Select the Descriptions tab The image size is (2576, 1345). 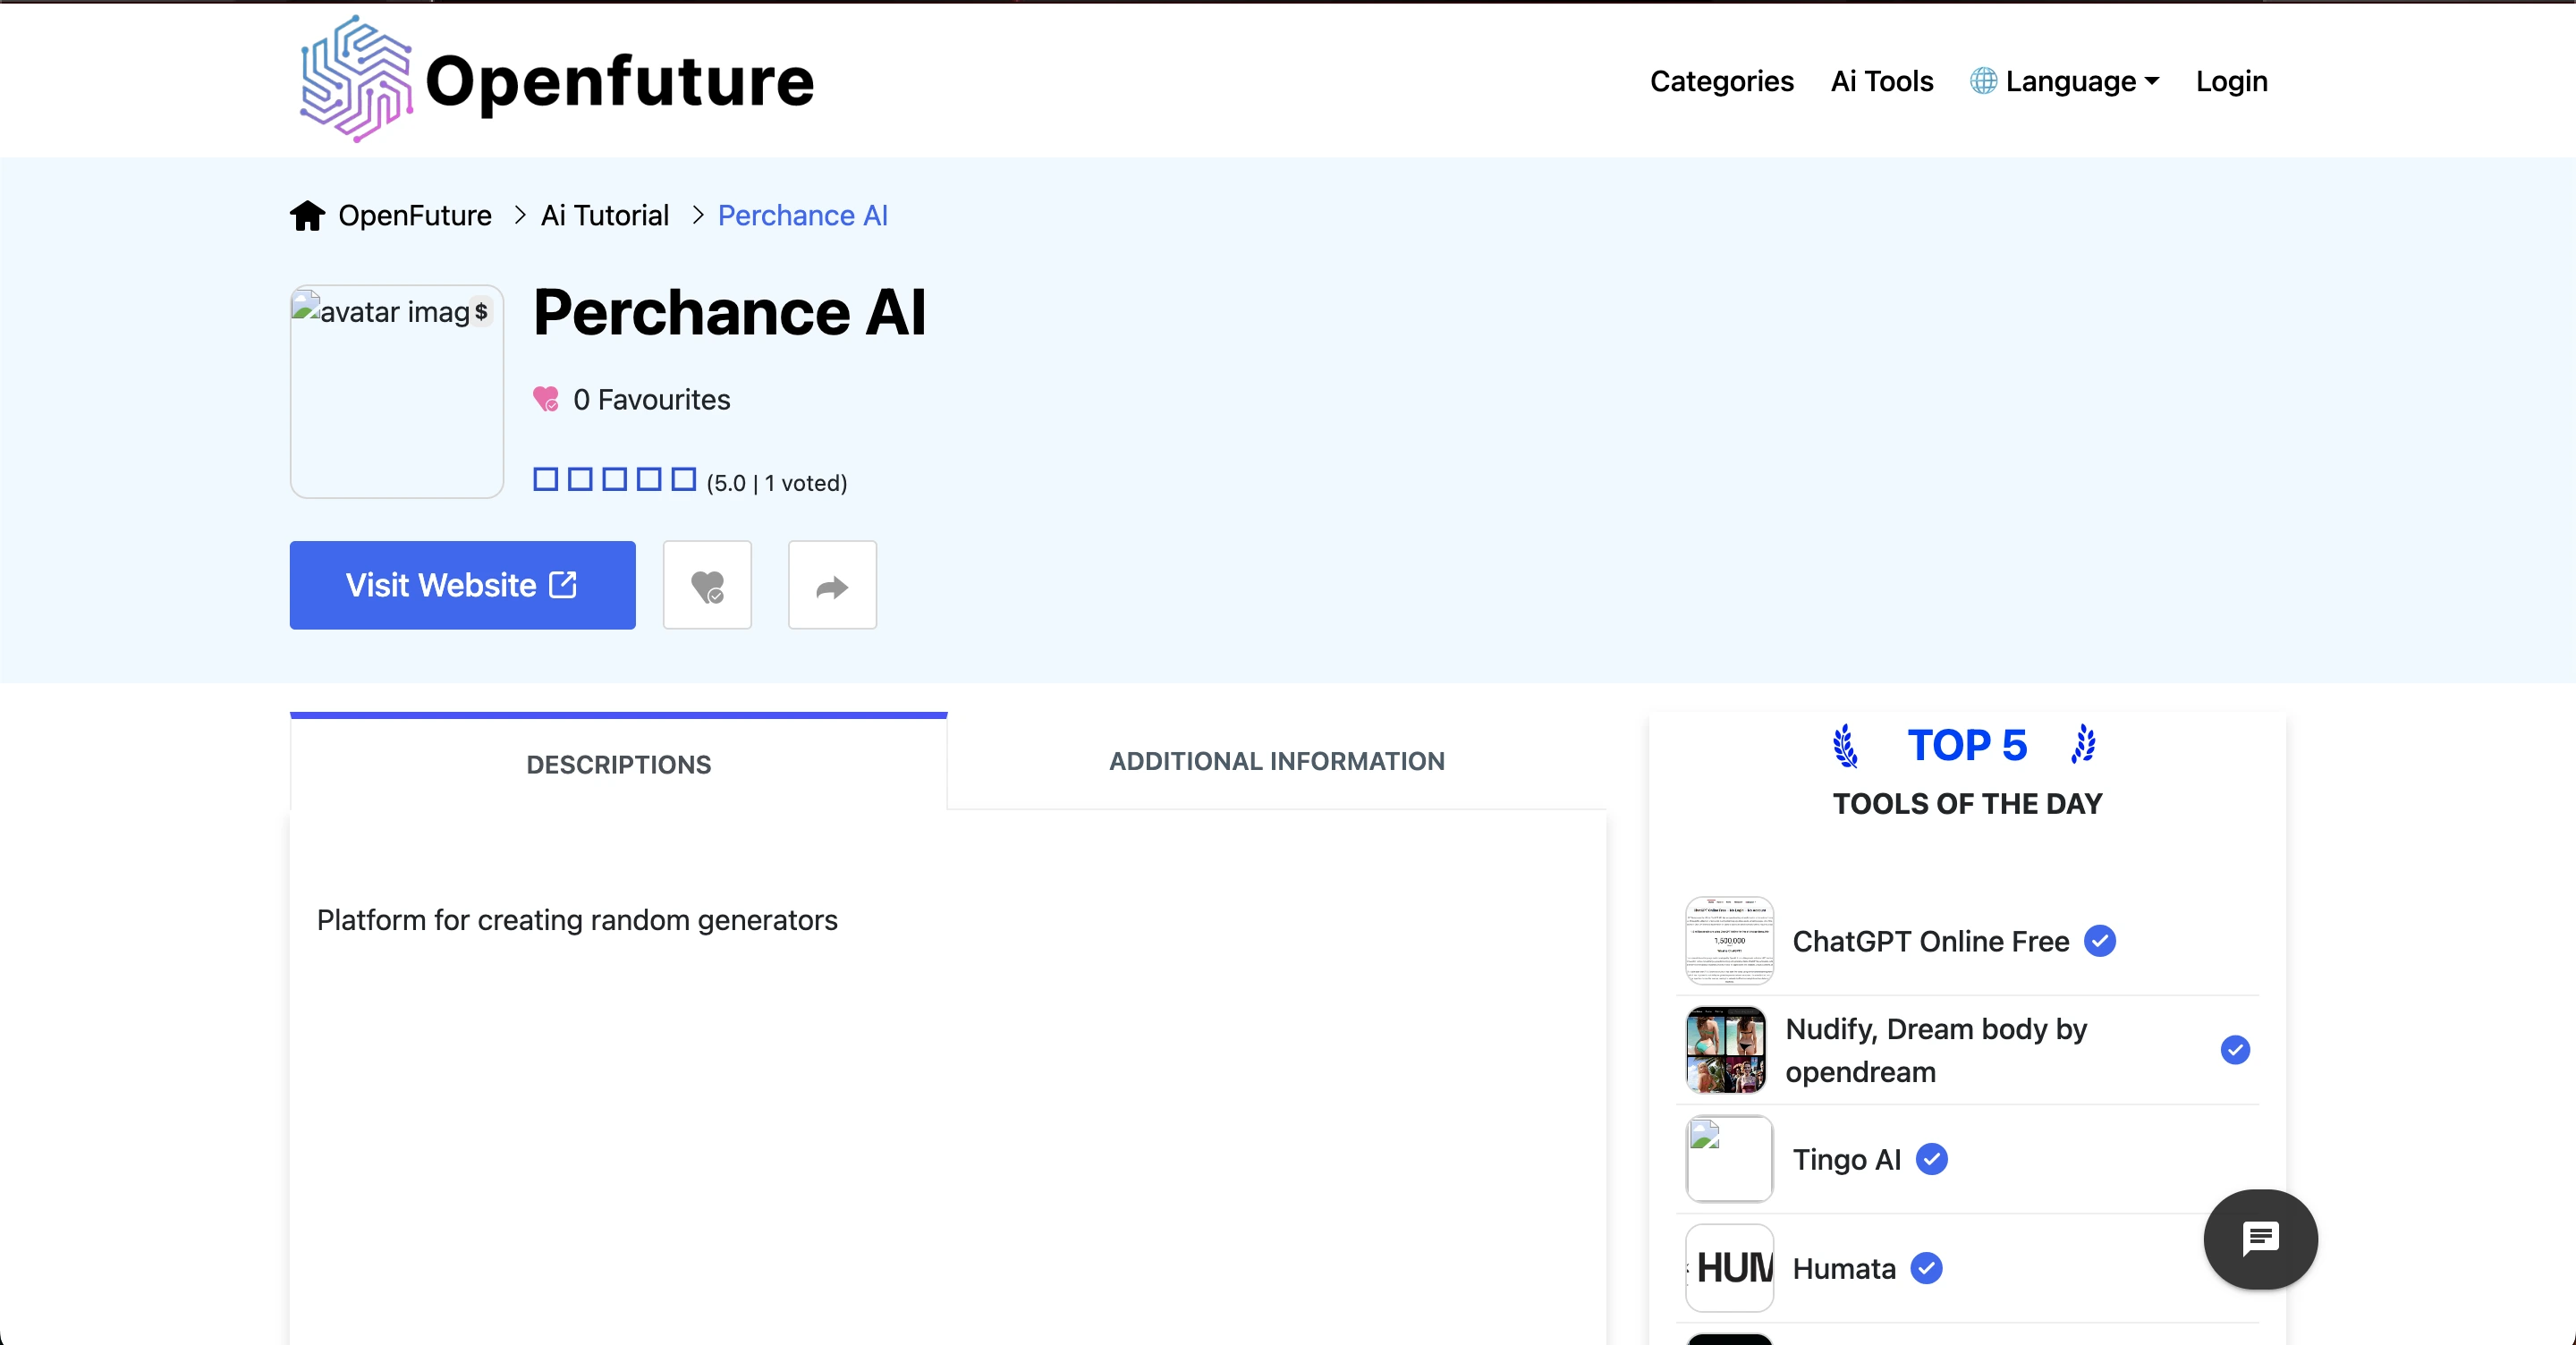point(618,764)
